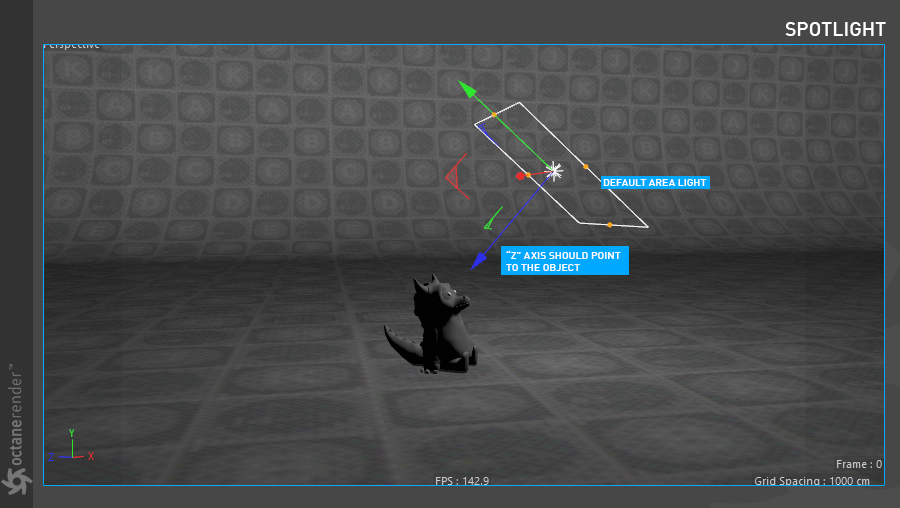Click the red rotation arc gizmo
900x508 pixels.
coord(453,178)
